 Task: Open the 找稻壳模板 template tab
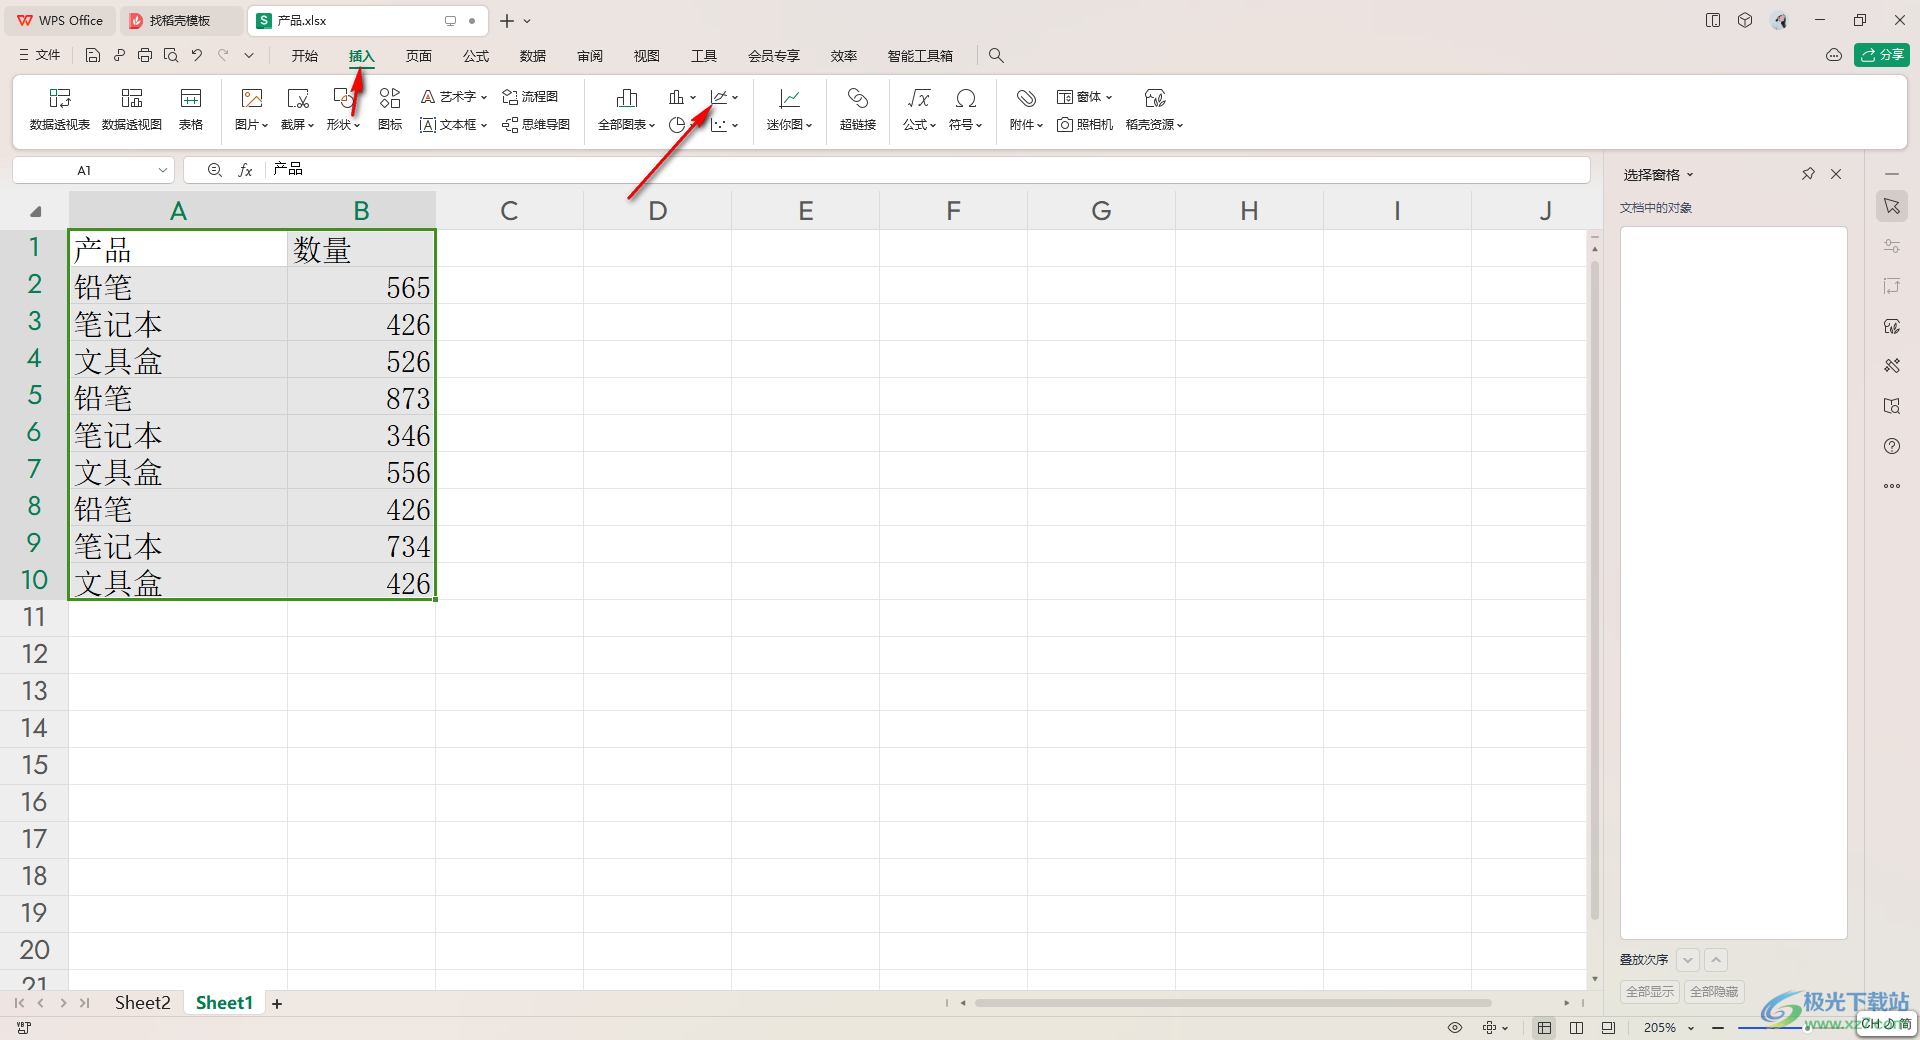click(x=181, y=20)
